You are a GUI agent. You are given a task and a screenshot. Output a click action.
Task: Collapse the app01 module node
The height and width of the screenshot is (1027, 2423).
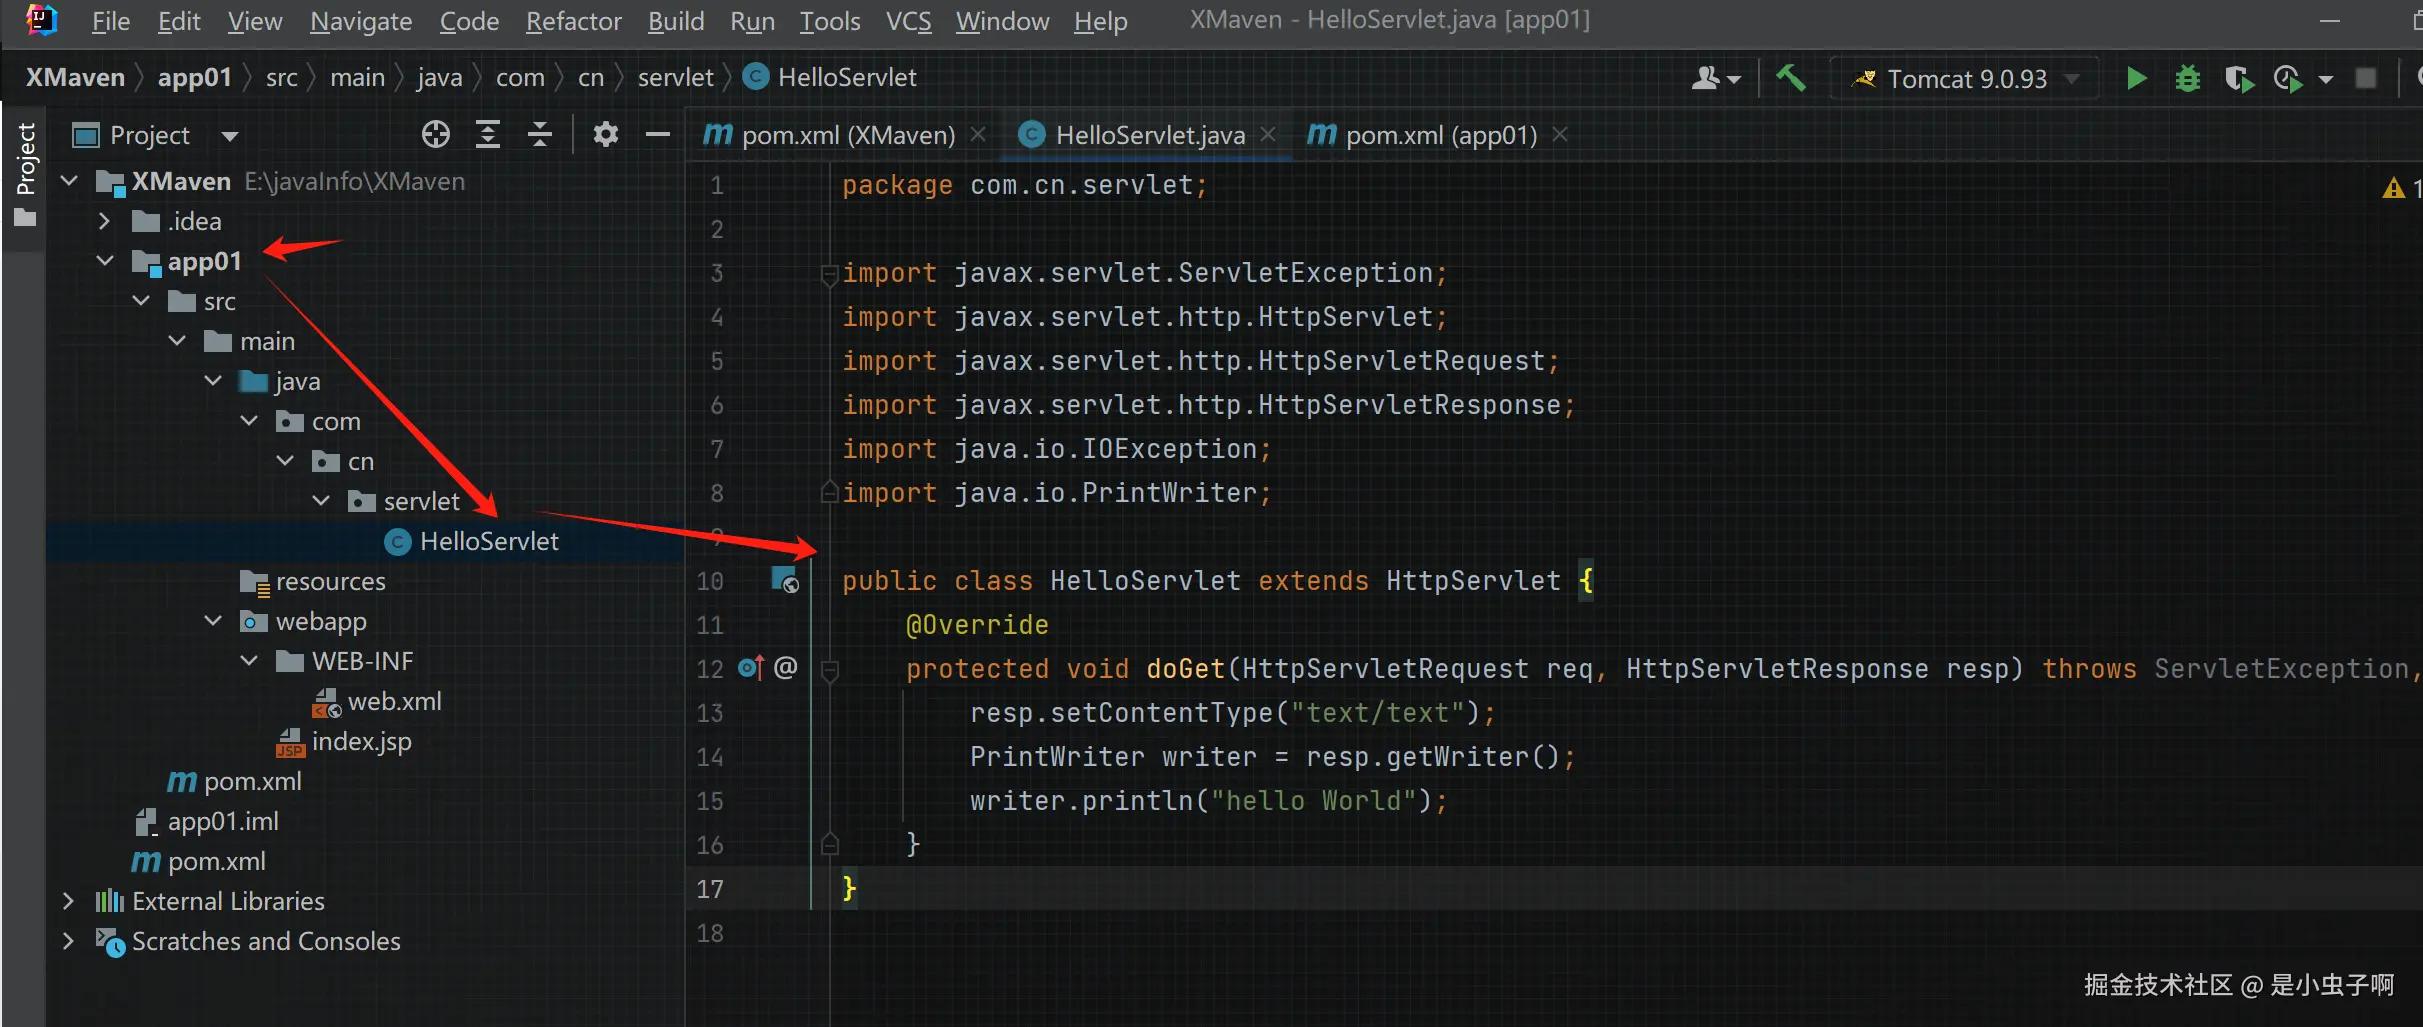pyautogui.click(x=105, y=261)
